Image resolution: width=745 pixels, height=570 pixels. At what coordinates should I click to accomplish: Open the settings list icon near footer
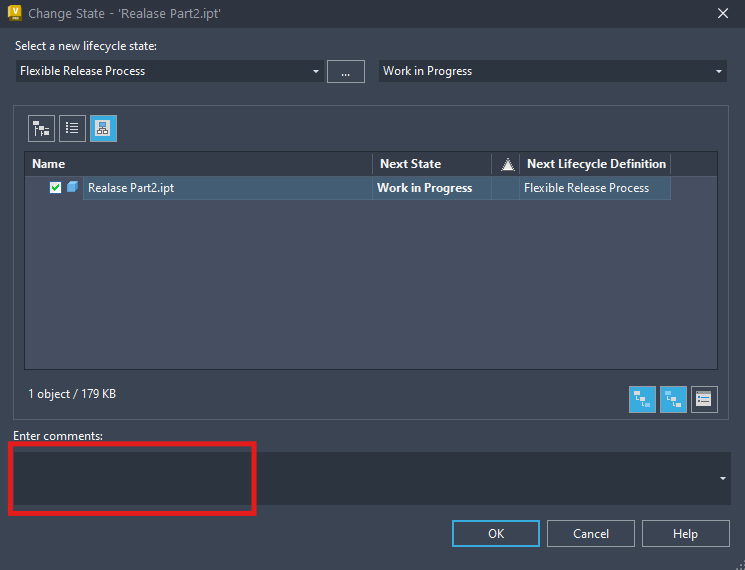[704, 399]
